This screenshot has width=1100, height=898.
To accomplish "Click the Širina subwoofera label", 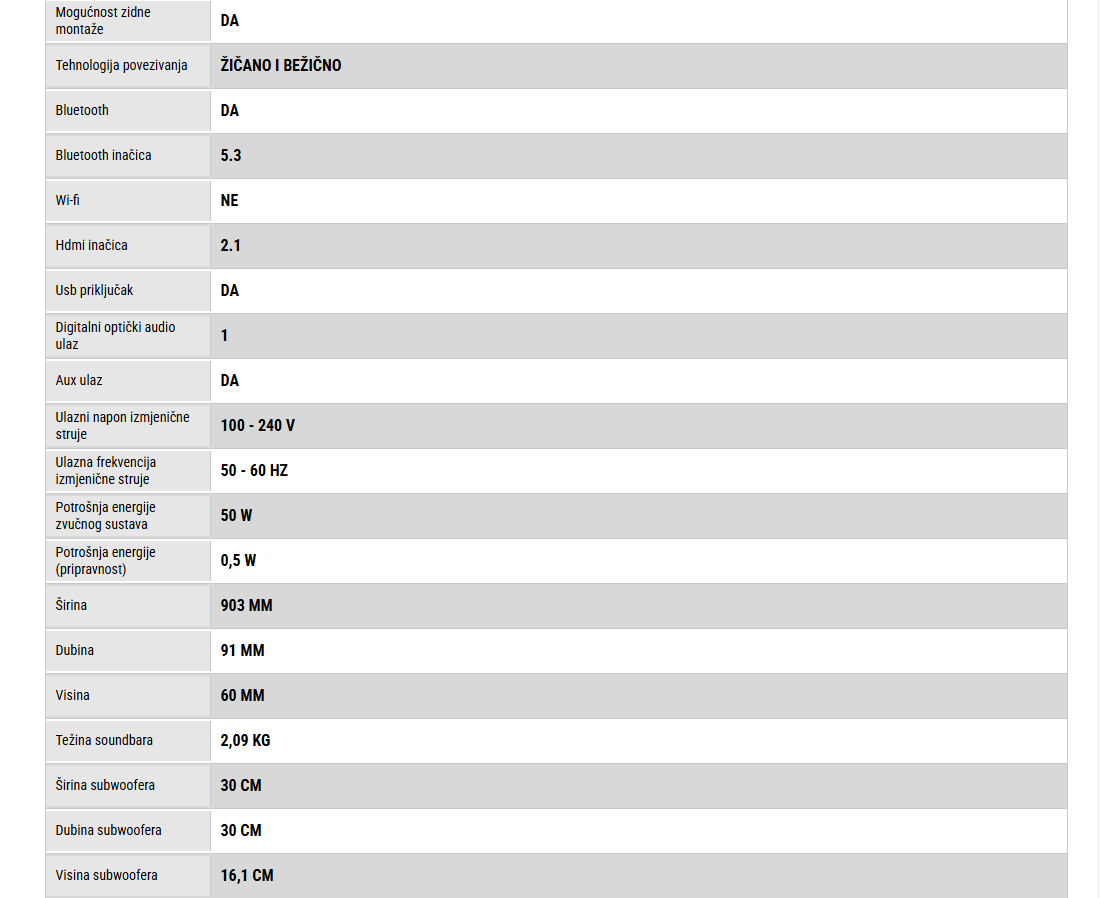I will [x=105, y=785].
